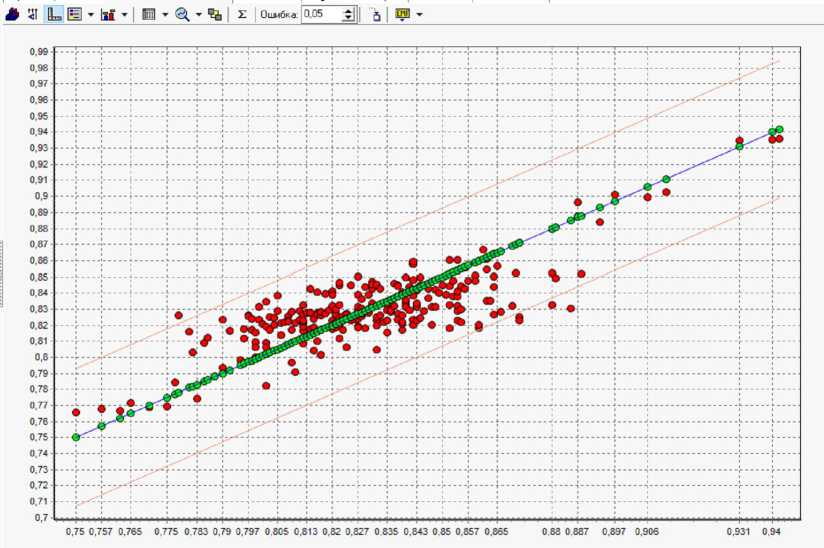This screenshot has width=824, height=548.
Task: Click the Sigma summation icon
Action: [x=242, y=15]
